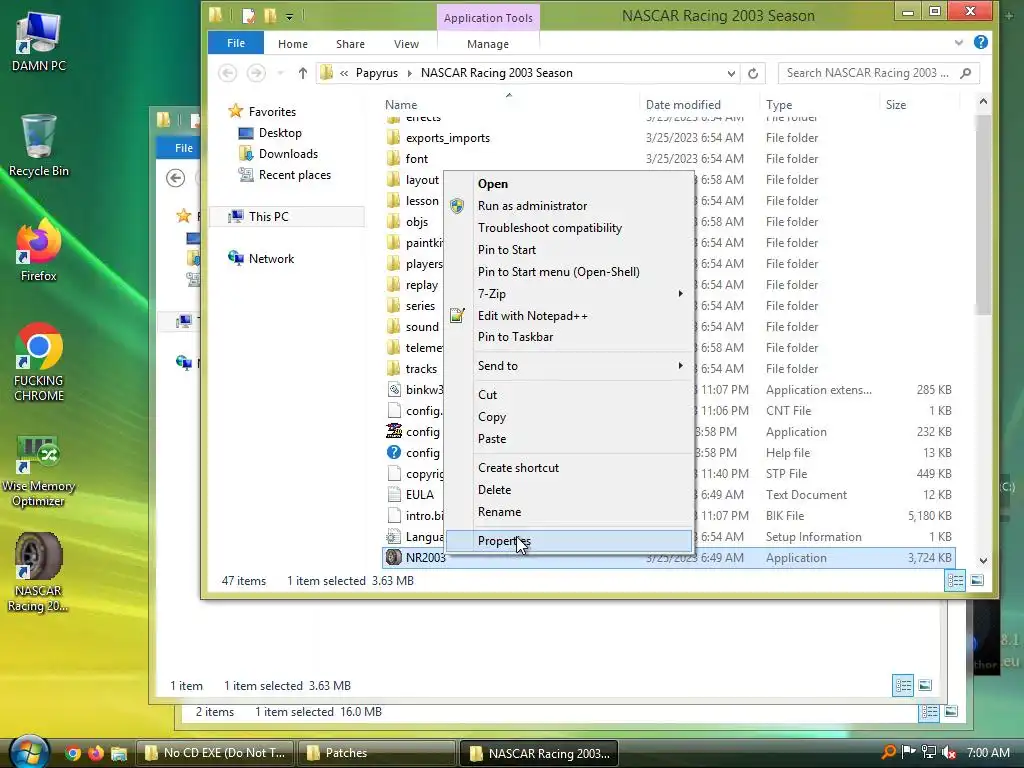1024x768 pixels.
Task: Switch to the Patches taskbar window
Action: point(376,753)
